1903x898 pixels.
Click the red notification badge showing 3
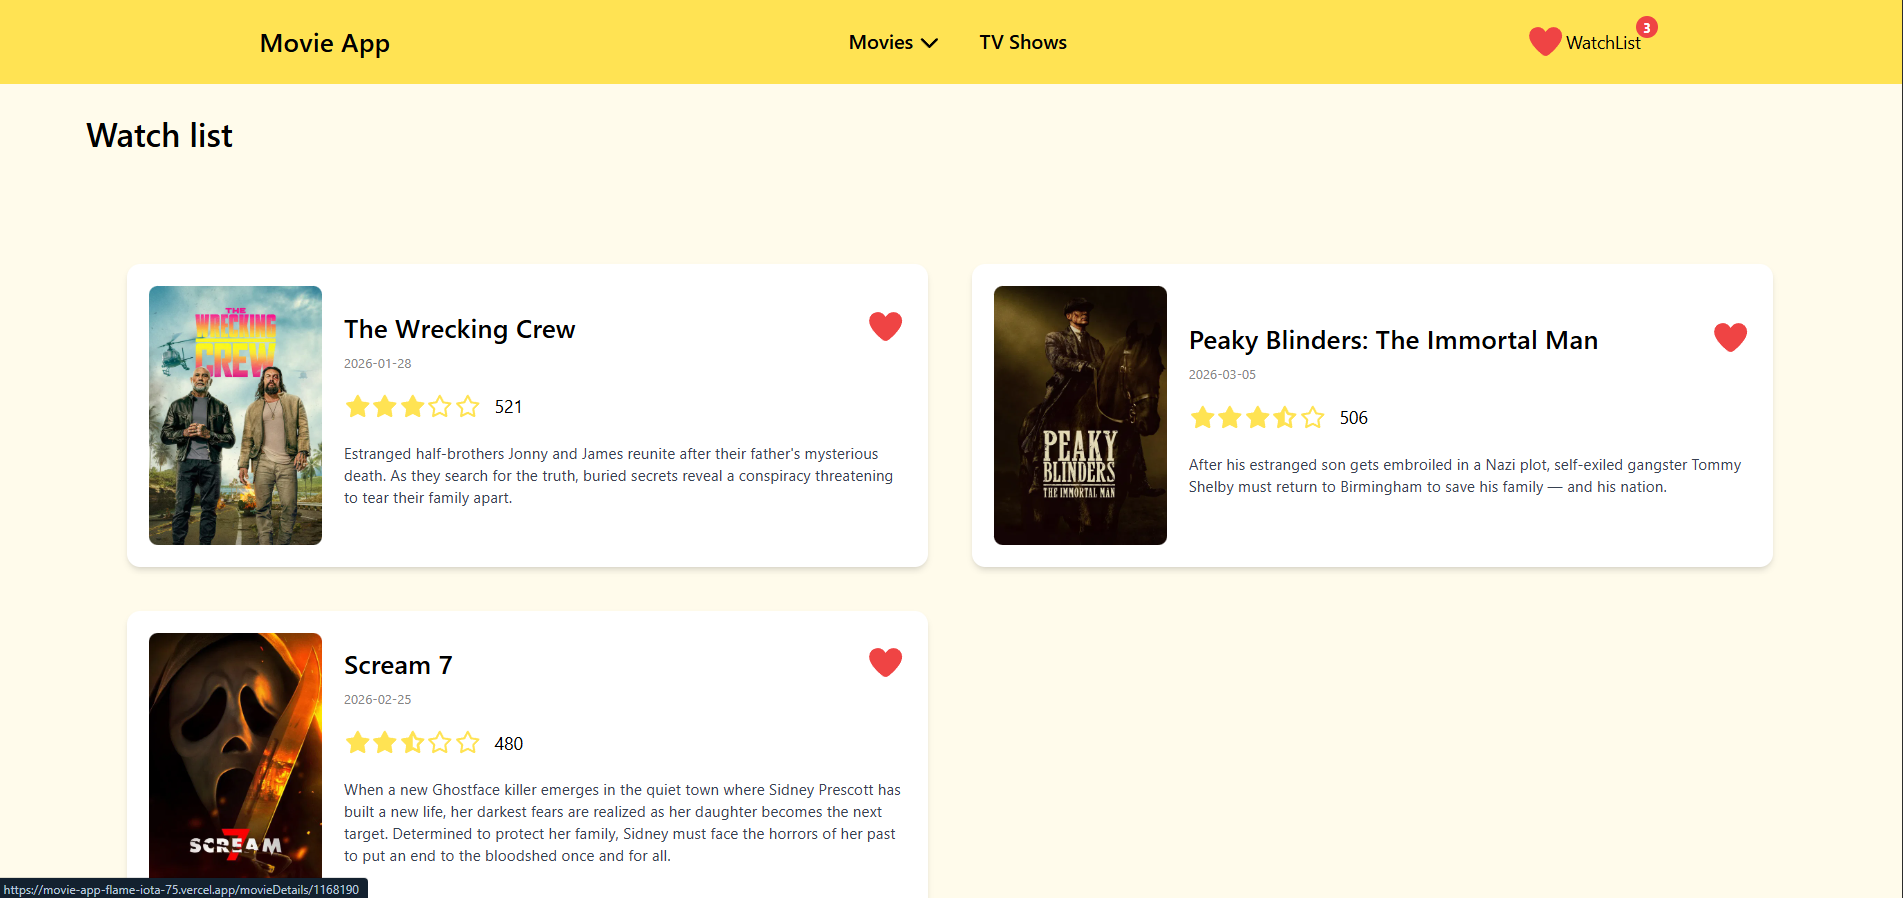pos(1646,28)
